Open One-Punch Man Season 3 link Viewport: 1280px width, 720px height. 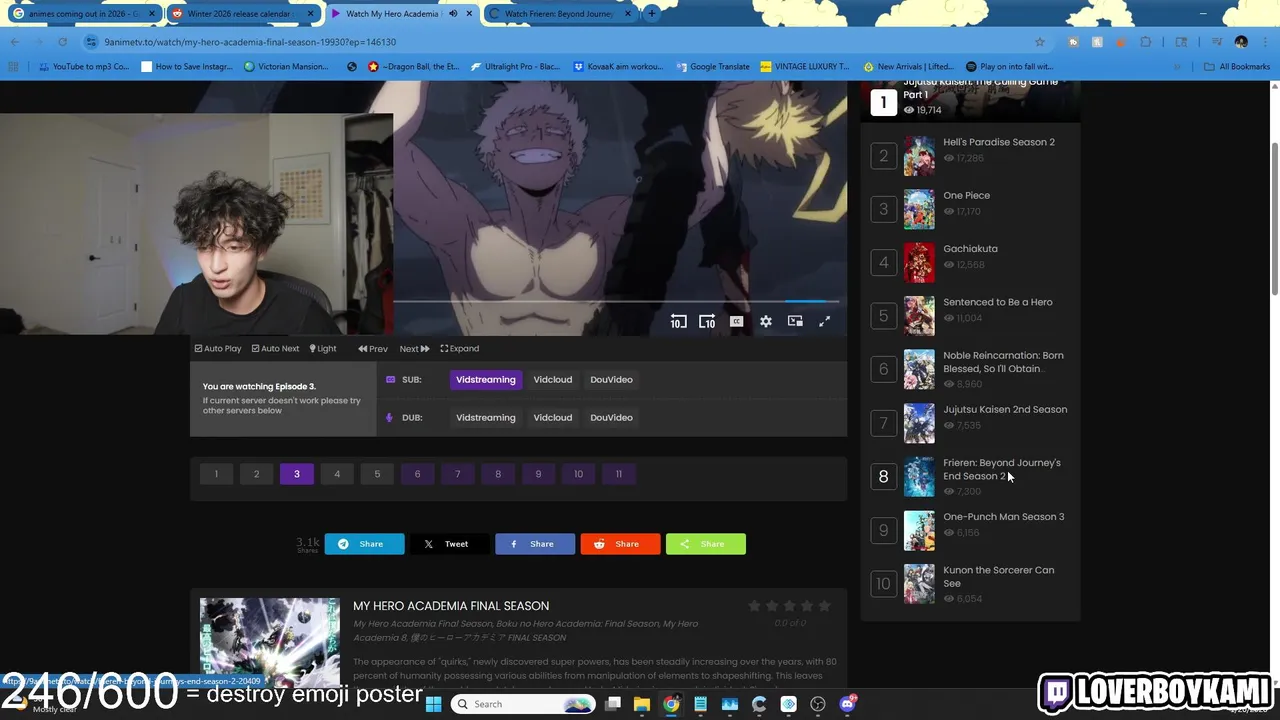[x=1003, y=517]
